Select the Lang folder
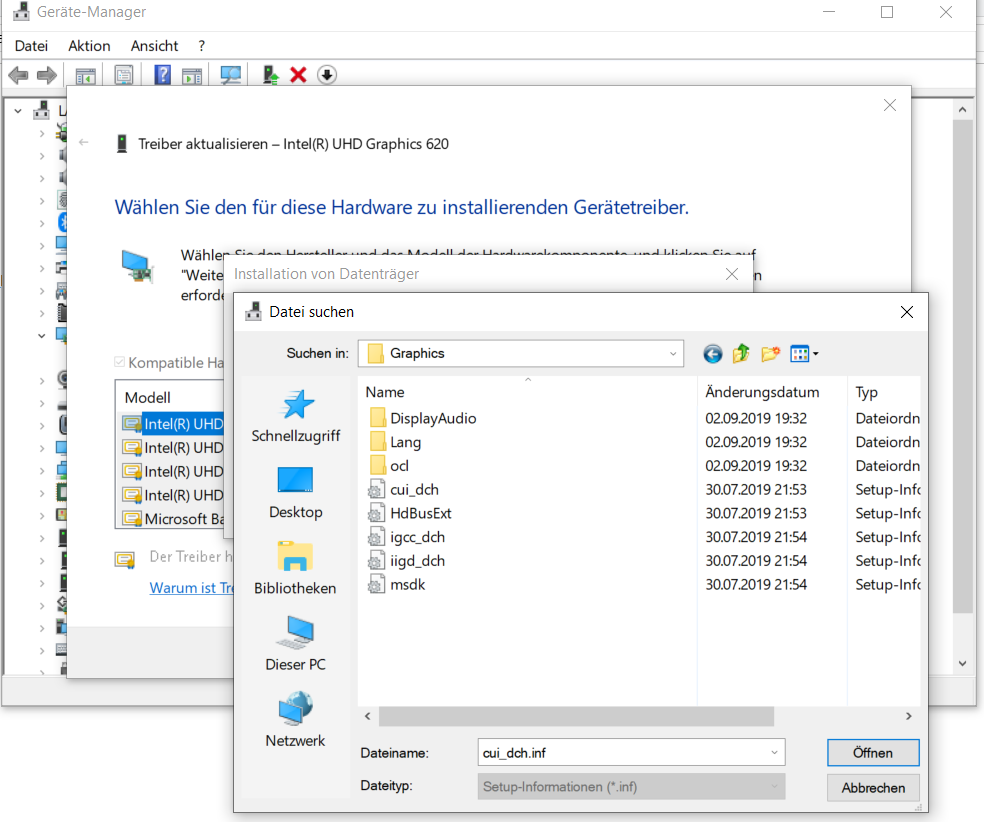The height and width of the screenshot is (833, 984). [x=395, y=443]
